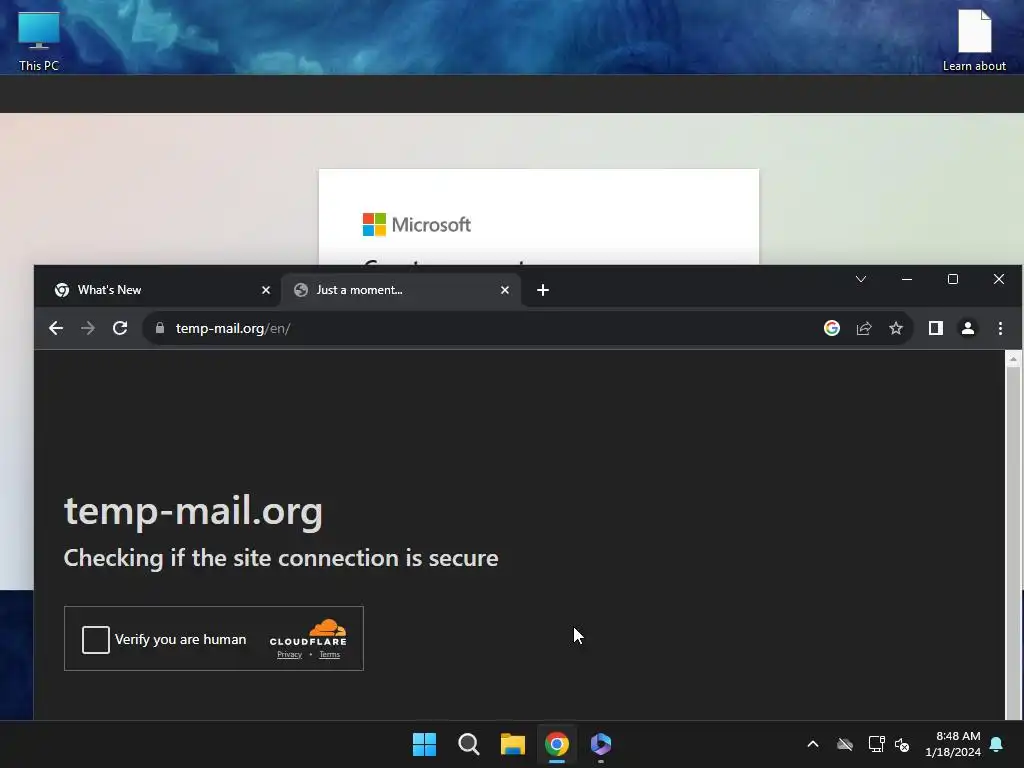Open Google icon in address bar
Image resolution: width=1024 pixels, height=768 pixels.
(x=831, y=328)
